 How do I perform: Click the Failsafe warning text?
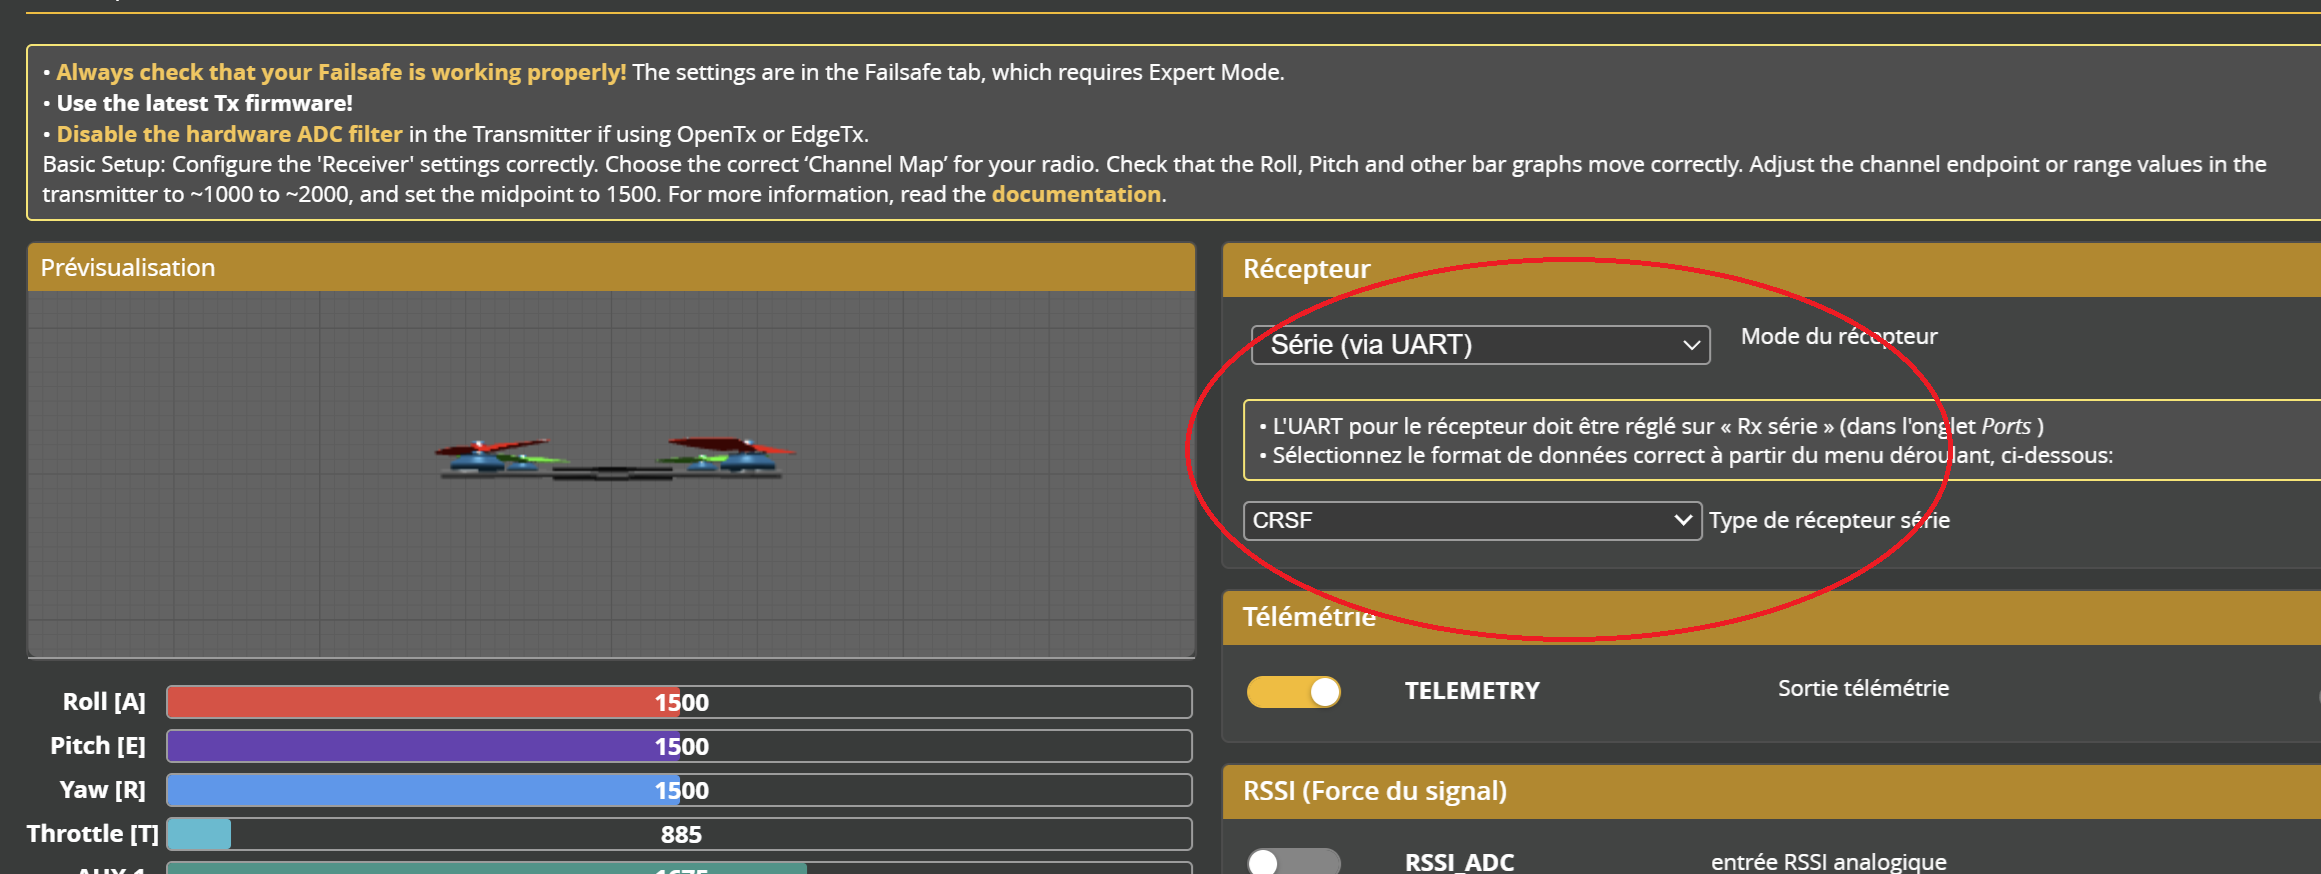[x=341, y=72]
